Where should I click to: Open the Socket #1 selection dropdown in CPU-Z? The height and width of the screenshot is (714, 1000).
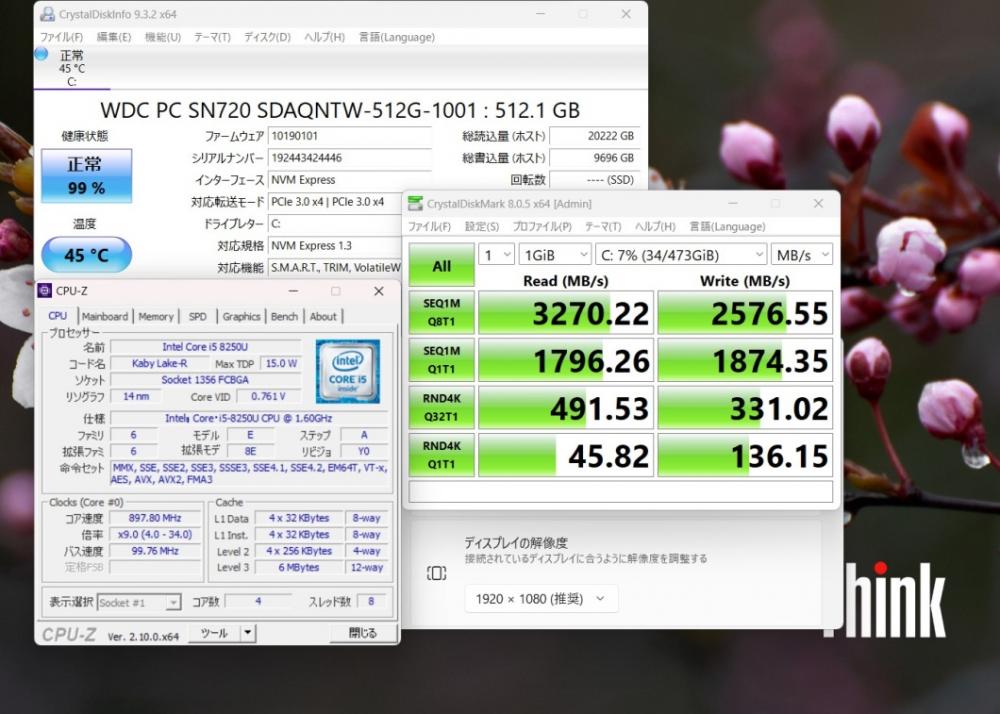pos(139,602)
